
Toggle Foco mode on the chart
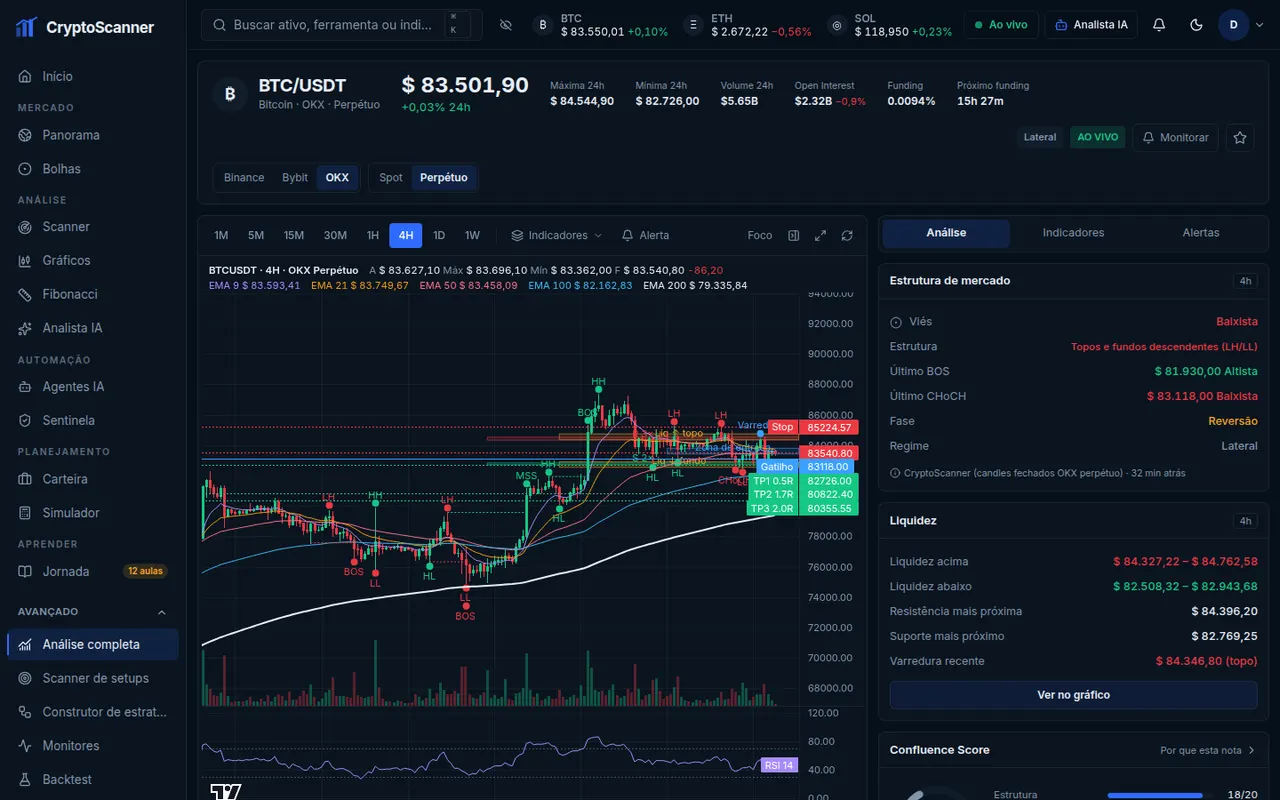760,235
